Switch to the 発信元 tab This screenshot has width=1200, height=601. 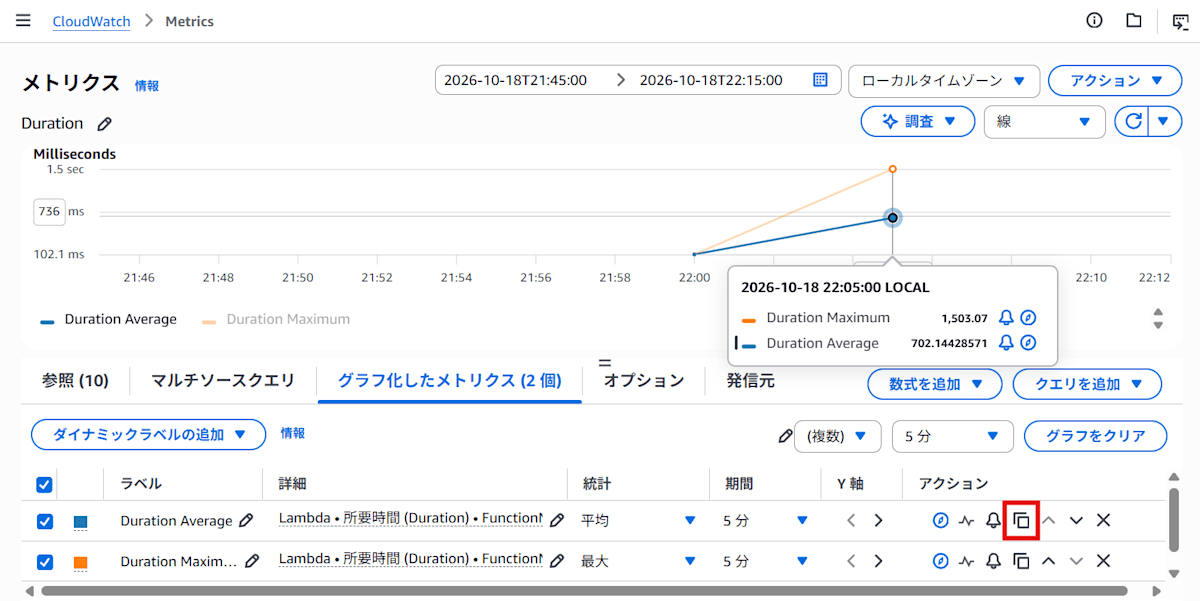click(x=751, y=380)
